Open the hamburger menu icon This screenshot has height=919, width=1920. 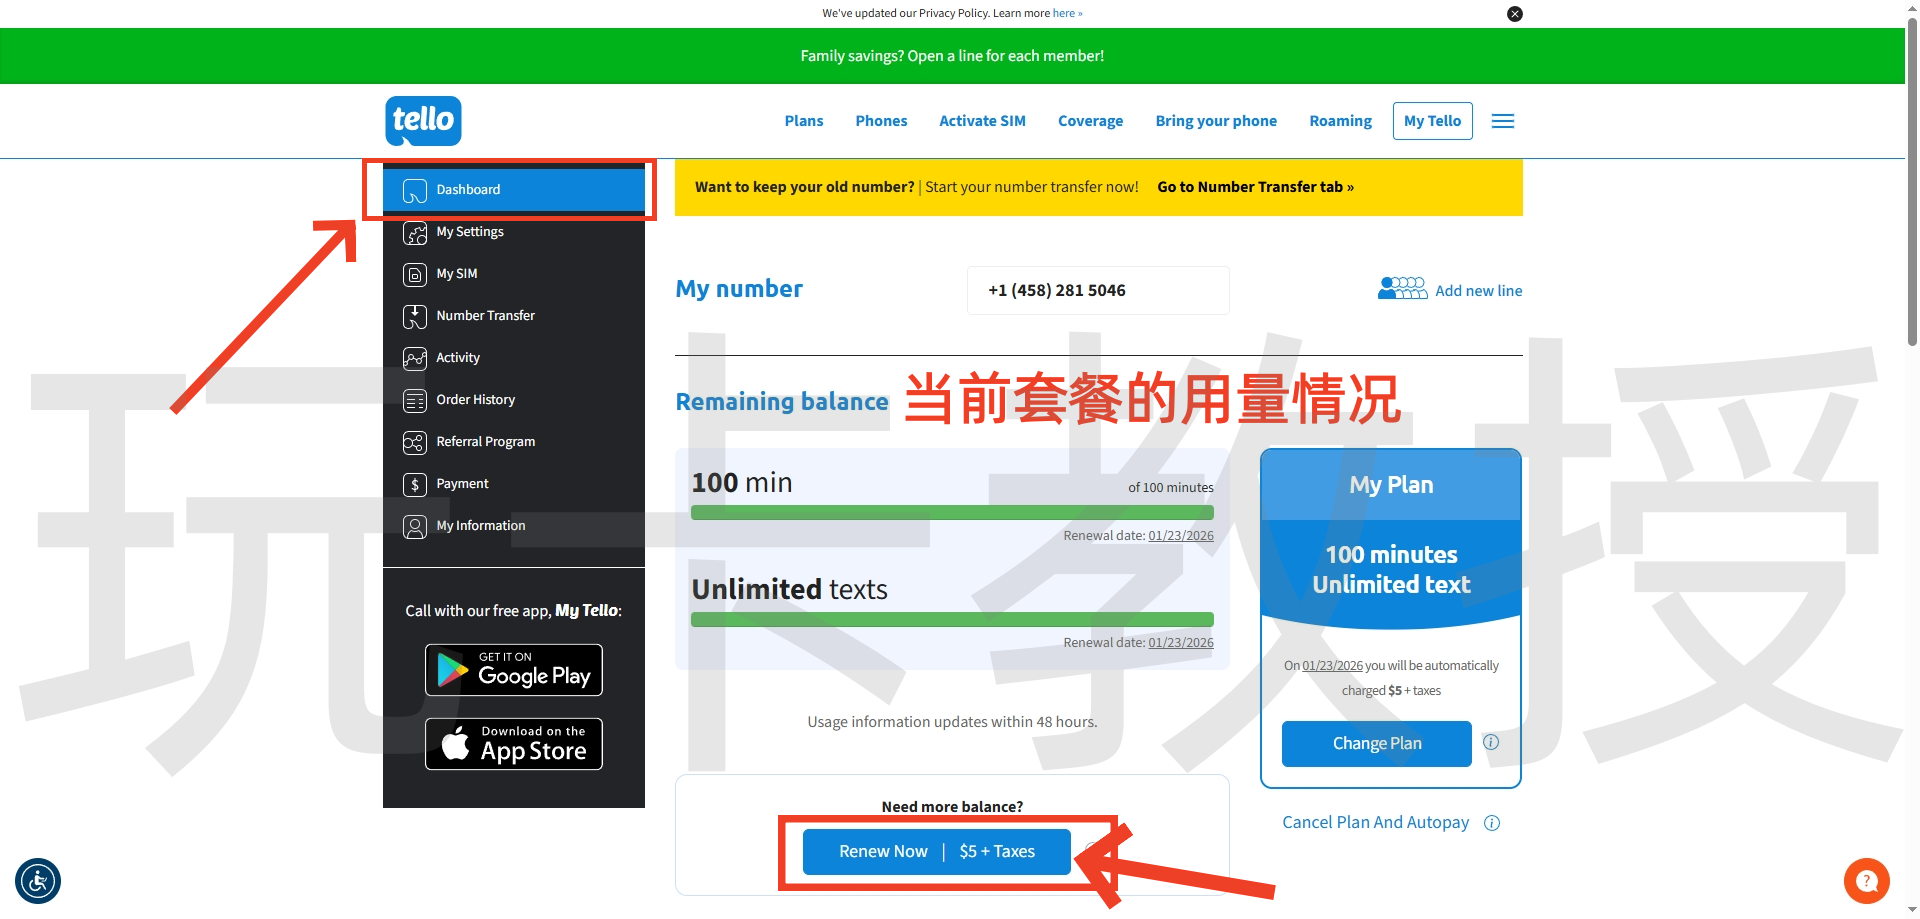click(1502, 121)
